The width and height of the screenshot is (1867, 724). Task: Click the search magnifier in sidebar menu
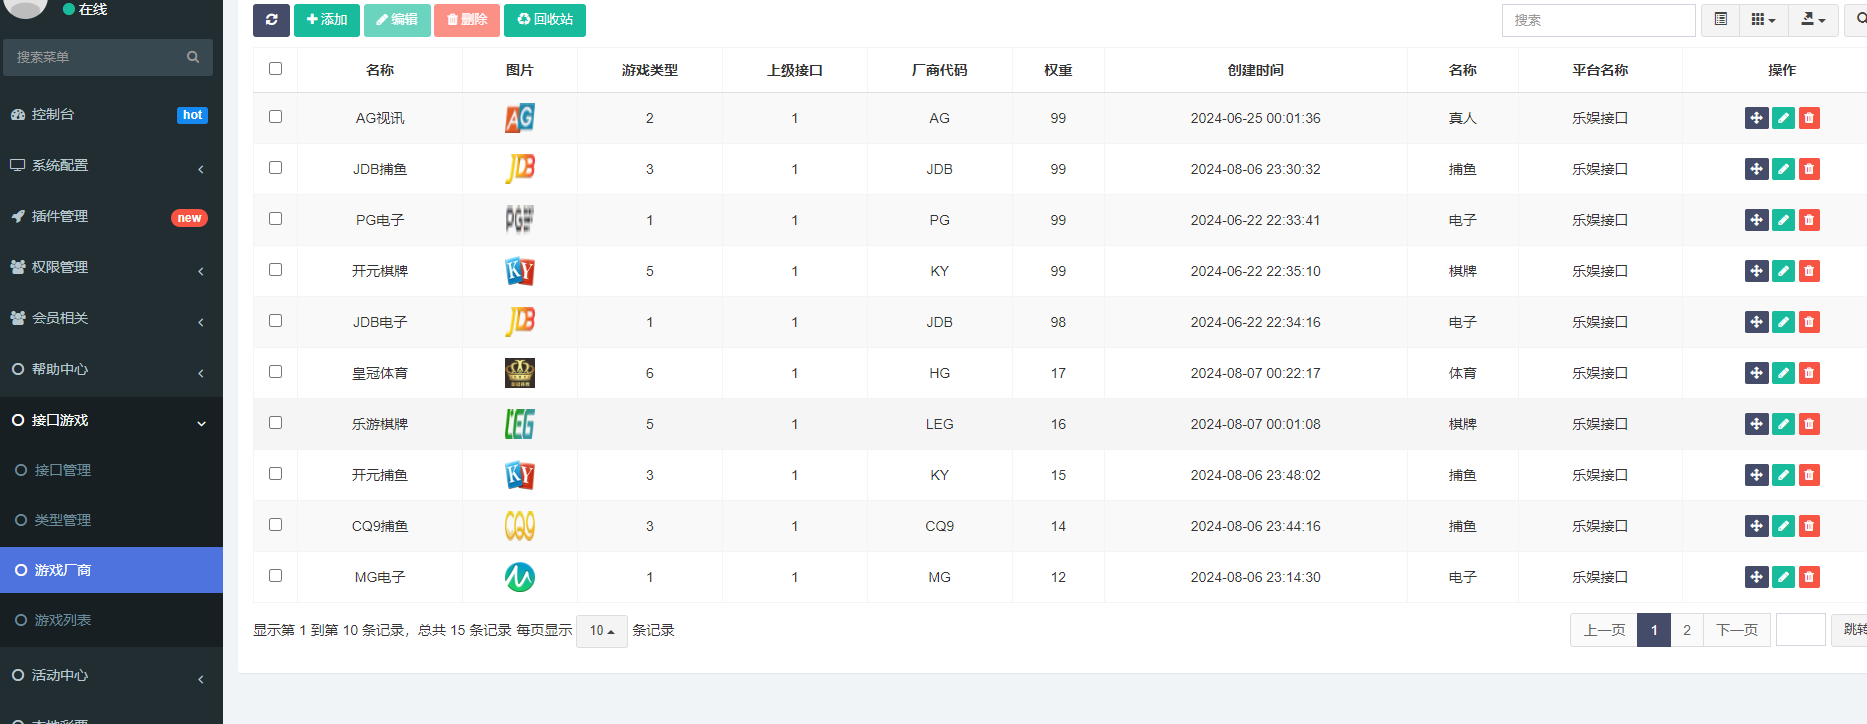coord(193,57)
